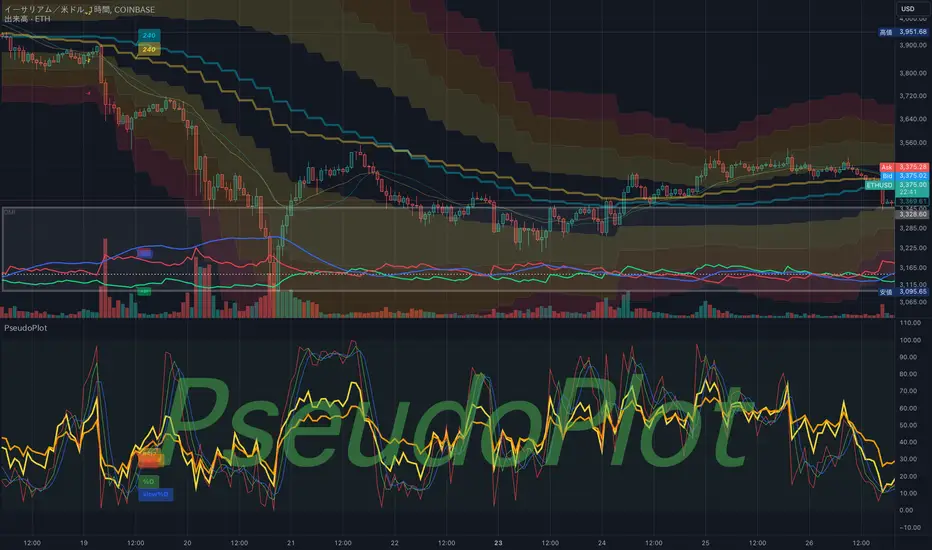Click the 3,800.00 price axis value
This screenshot has width=932, height=550.
912,73
